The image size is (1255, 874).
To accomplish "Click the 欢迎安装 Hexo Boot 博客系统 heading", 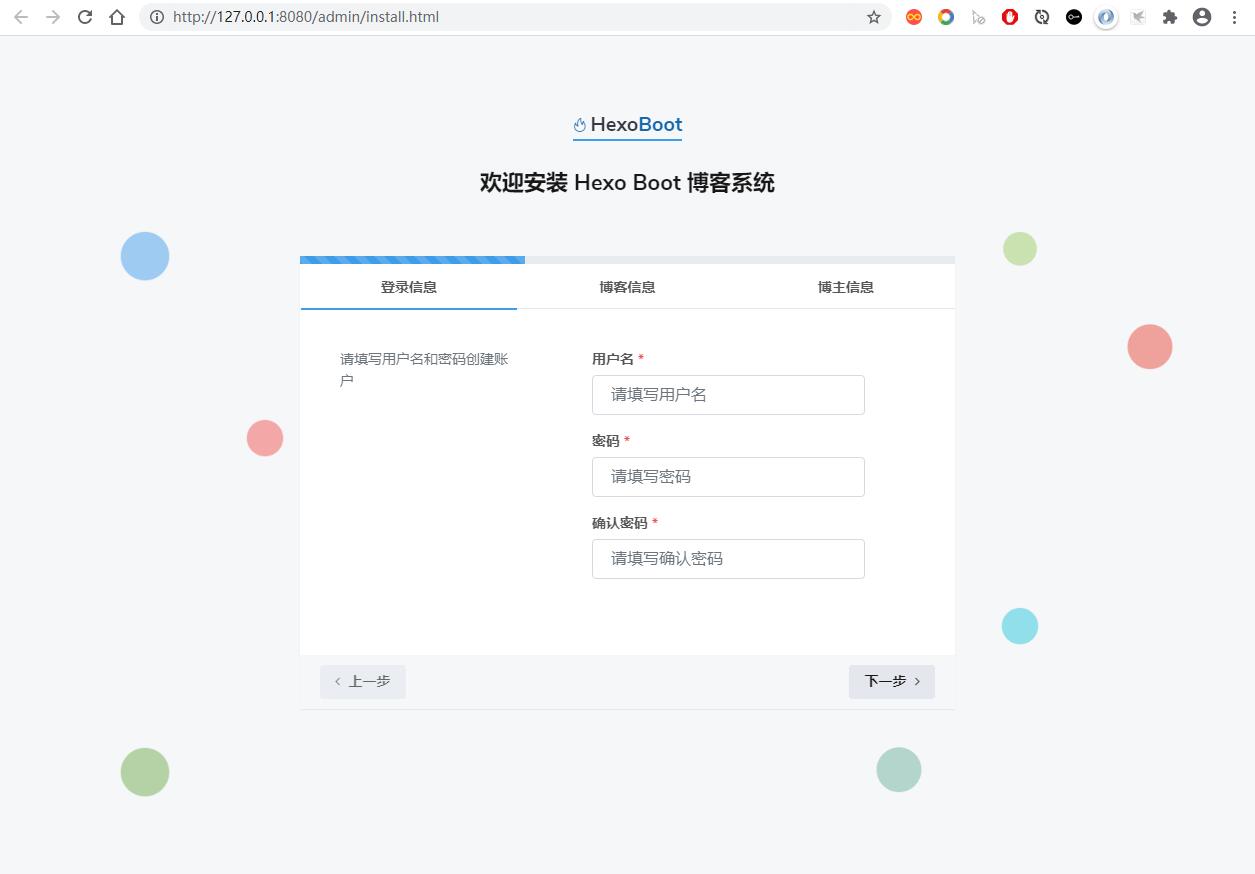I will pyautogui.click(x=627, y=183).
